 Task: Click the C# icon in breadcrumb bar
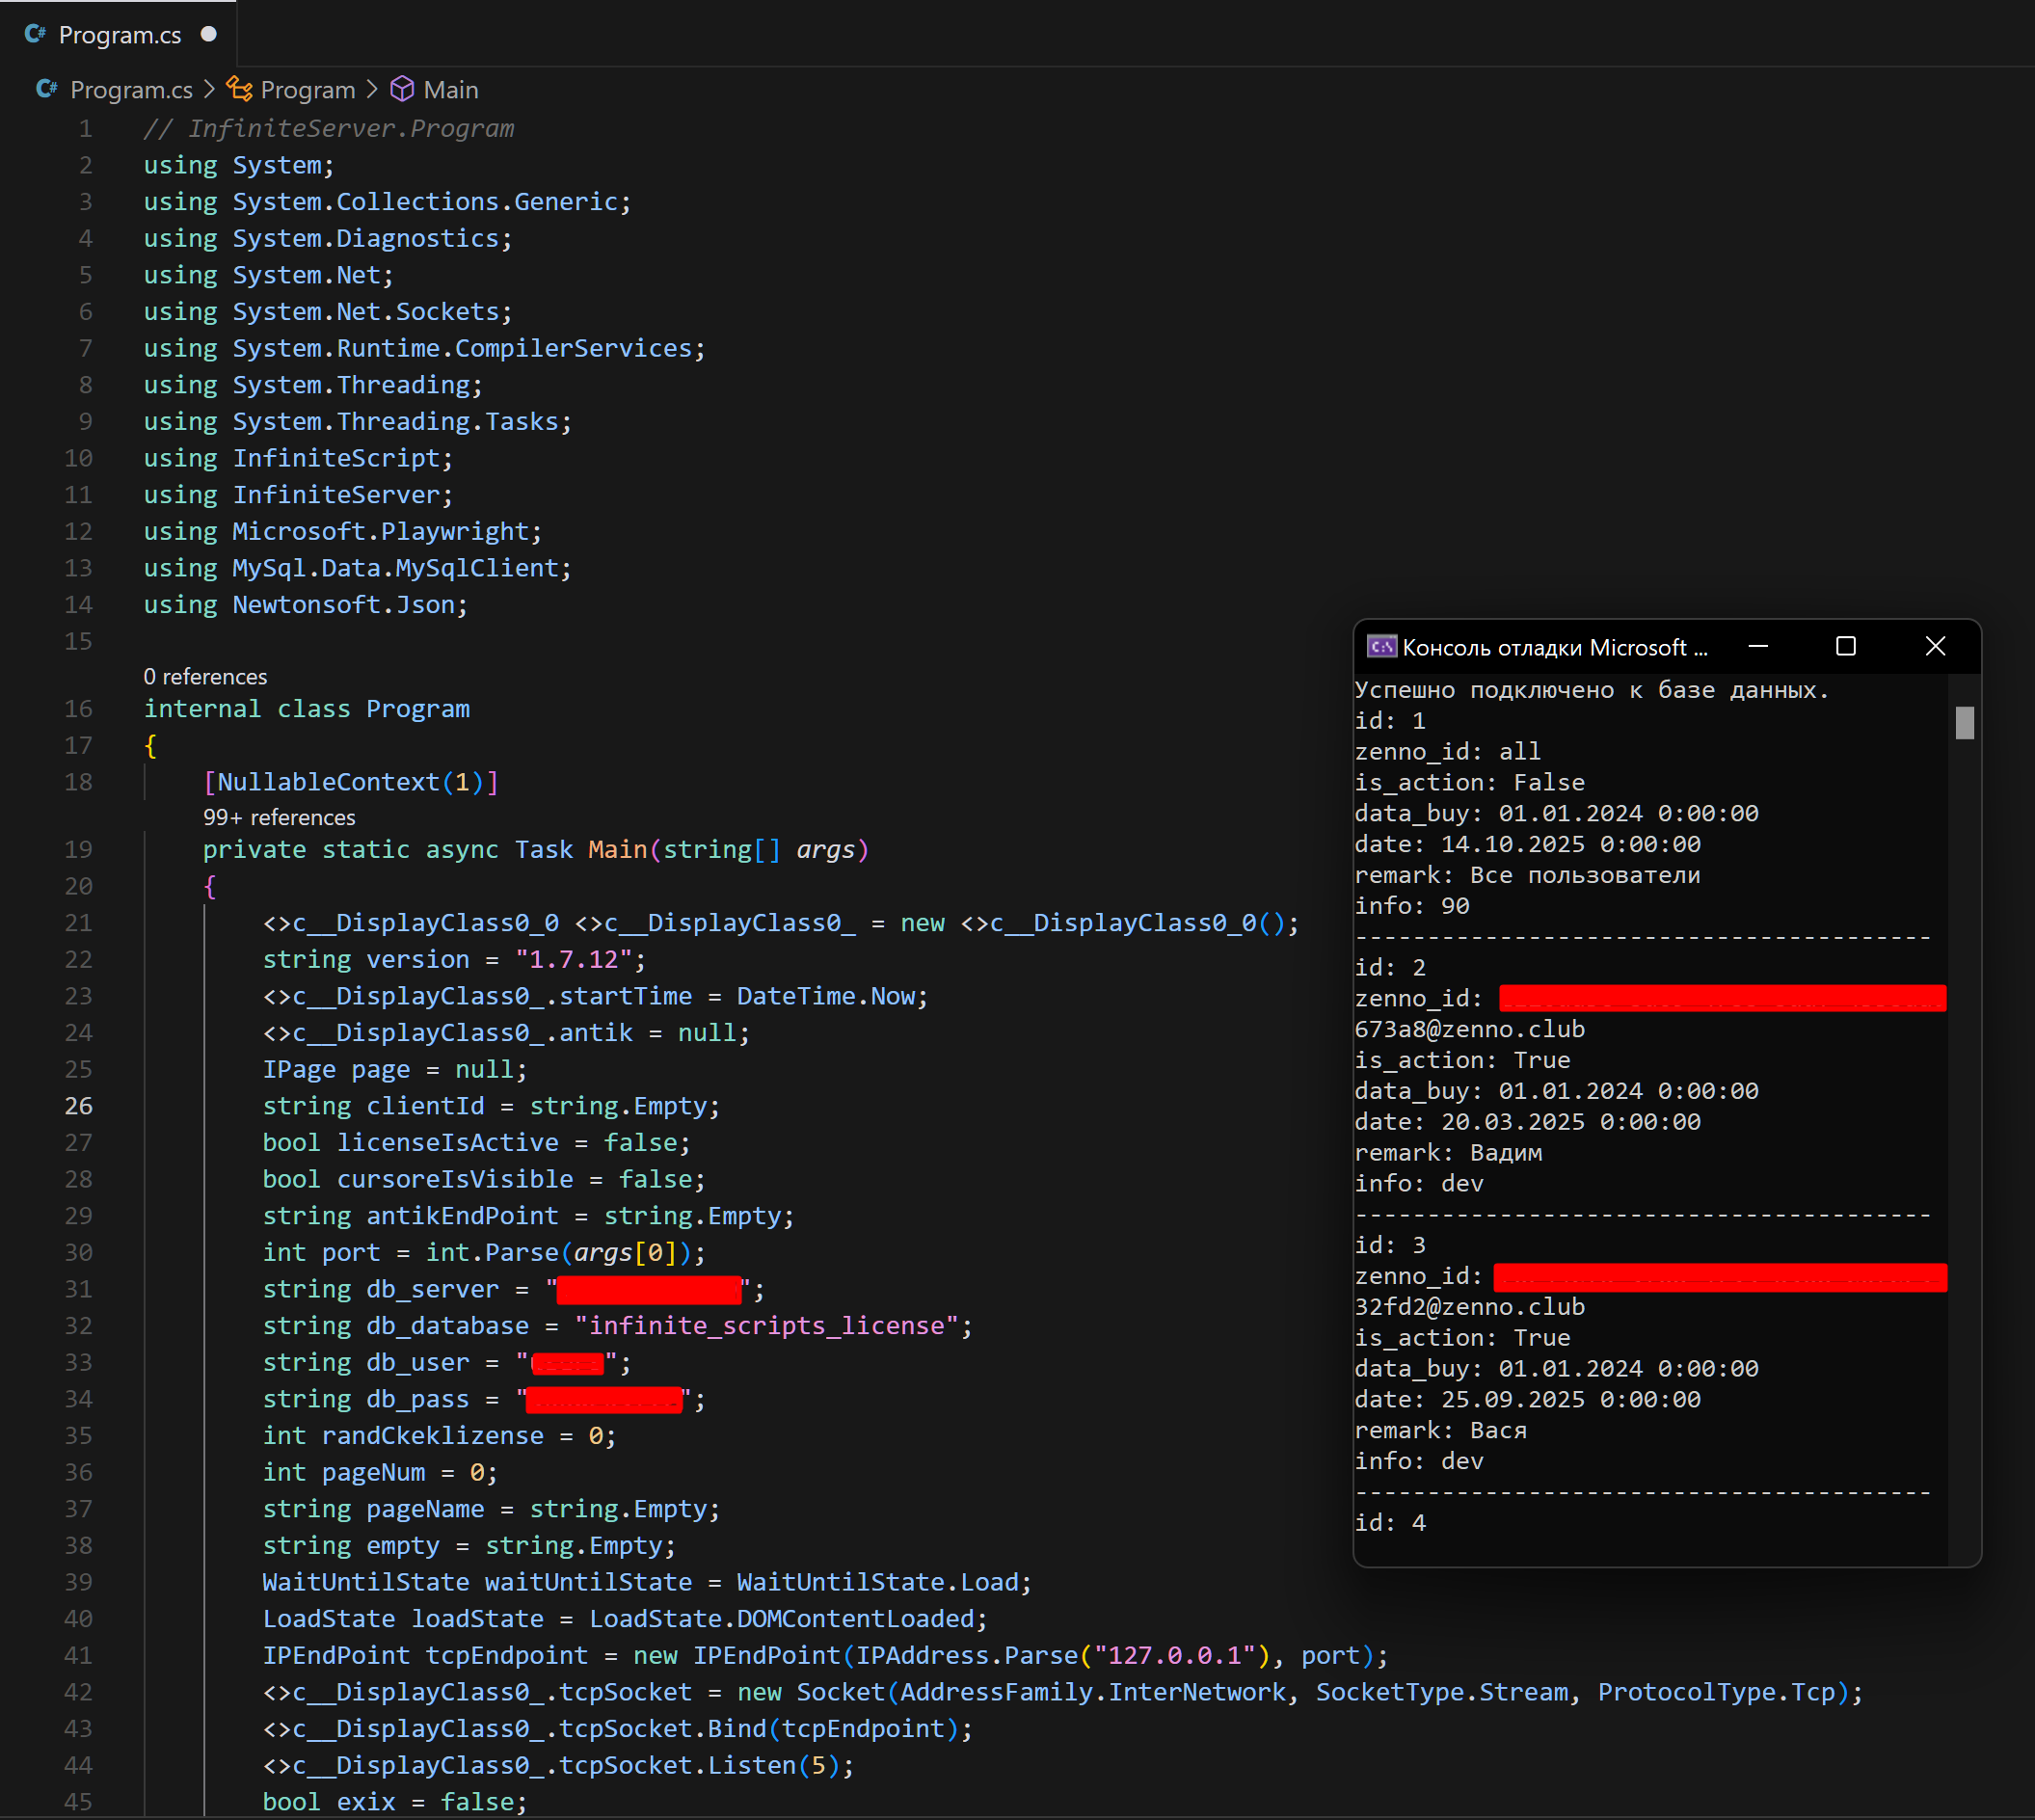pyautogui.click(x=46, y=89)
